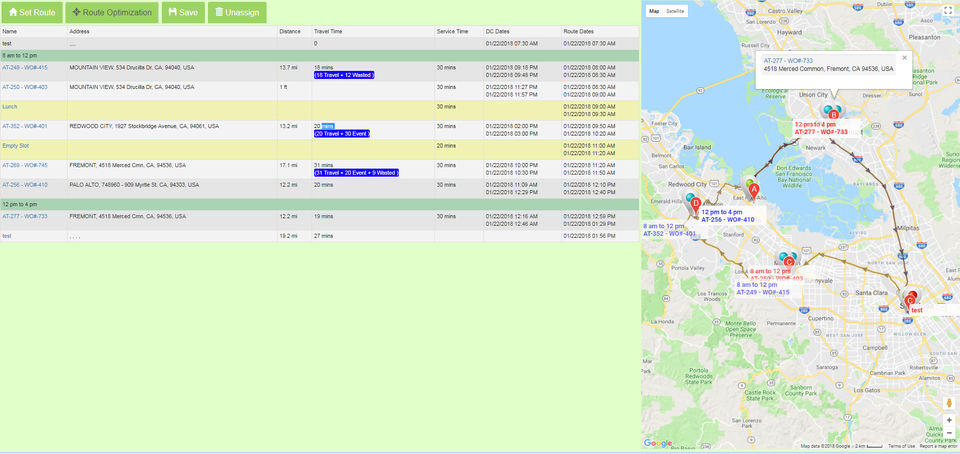Click the Route Dates column header
This screenshot has height=454, width=960.
[x=600, y=31]
